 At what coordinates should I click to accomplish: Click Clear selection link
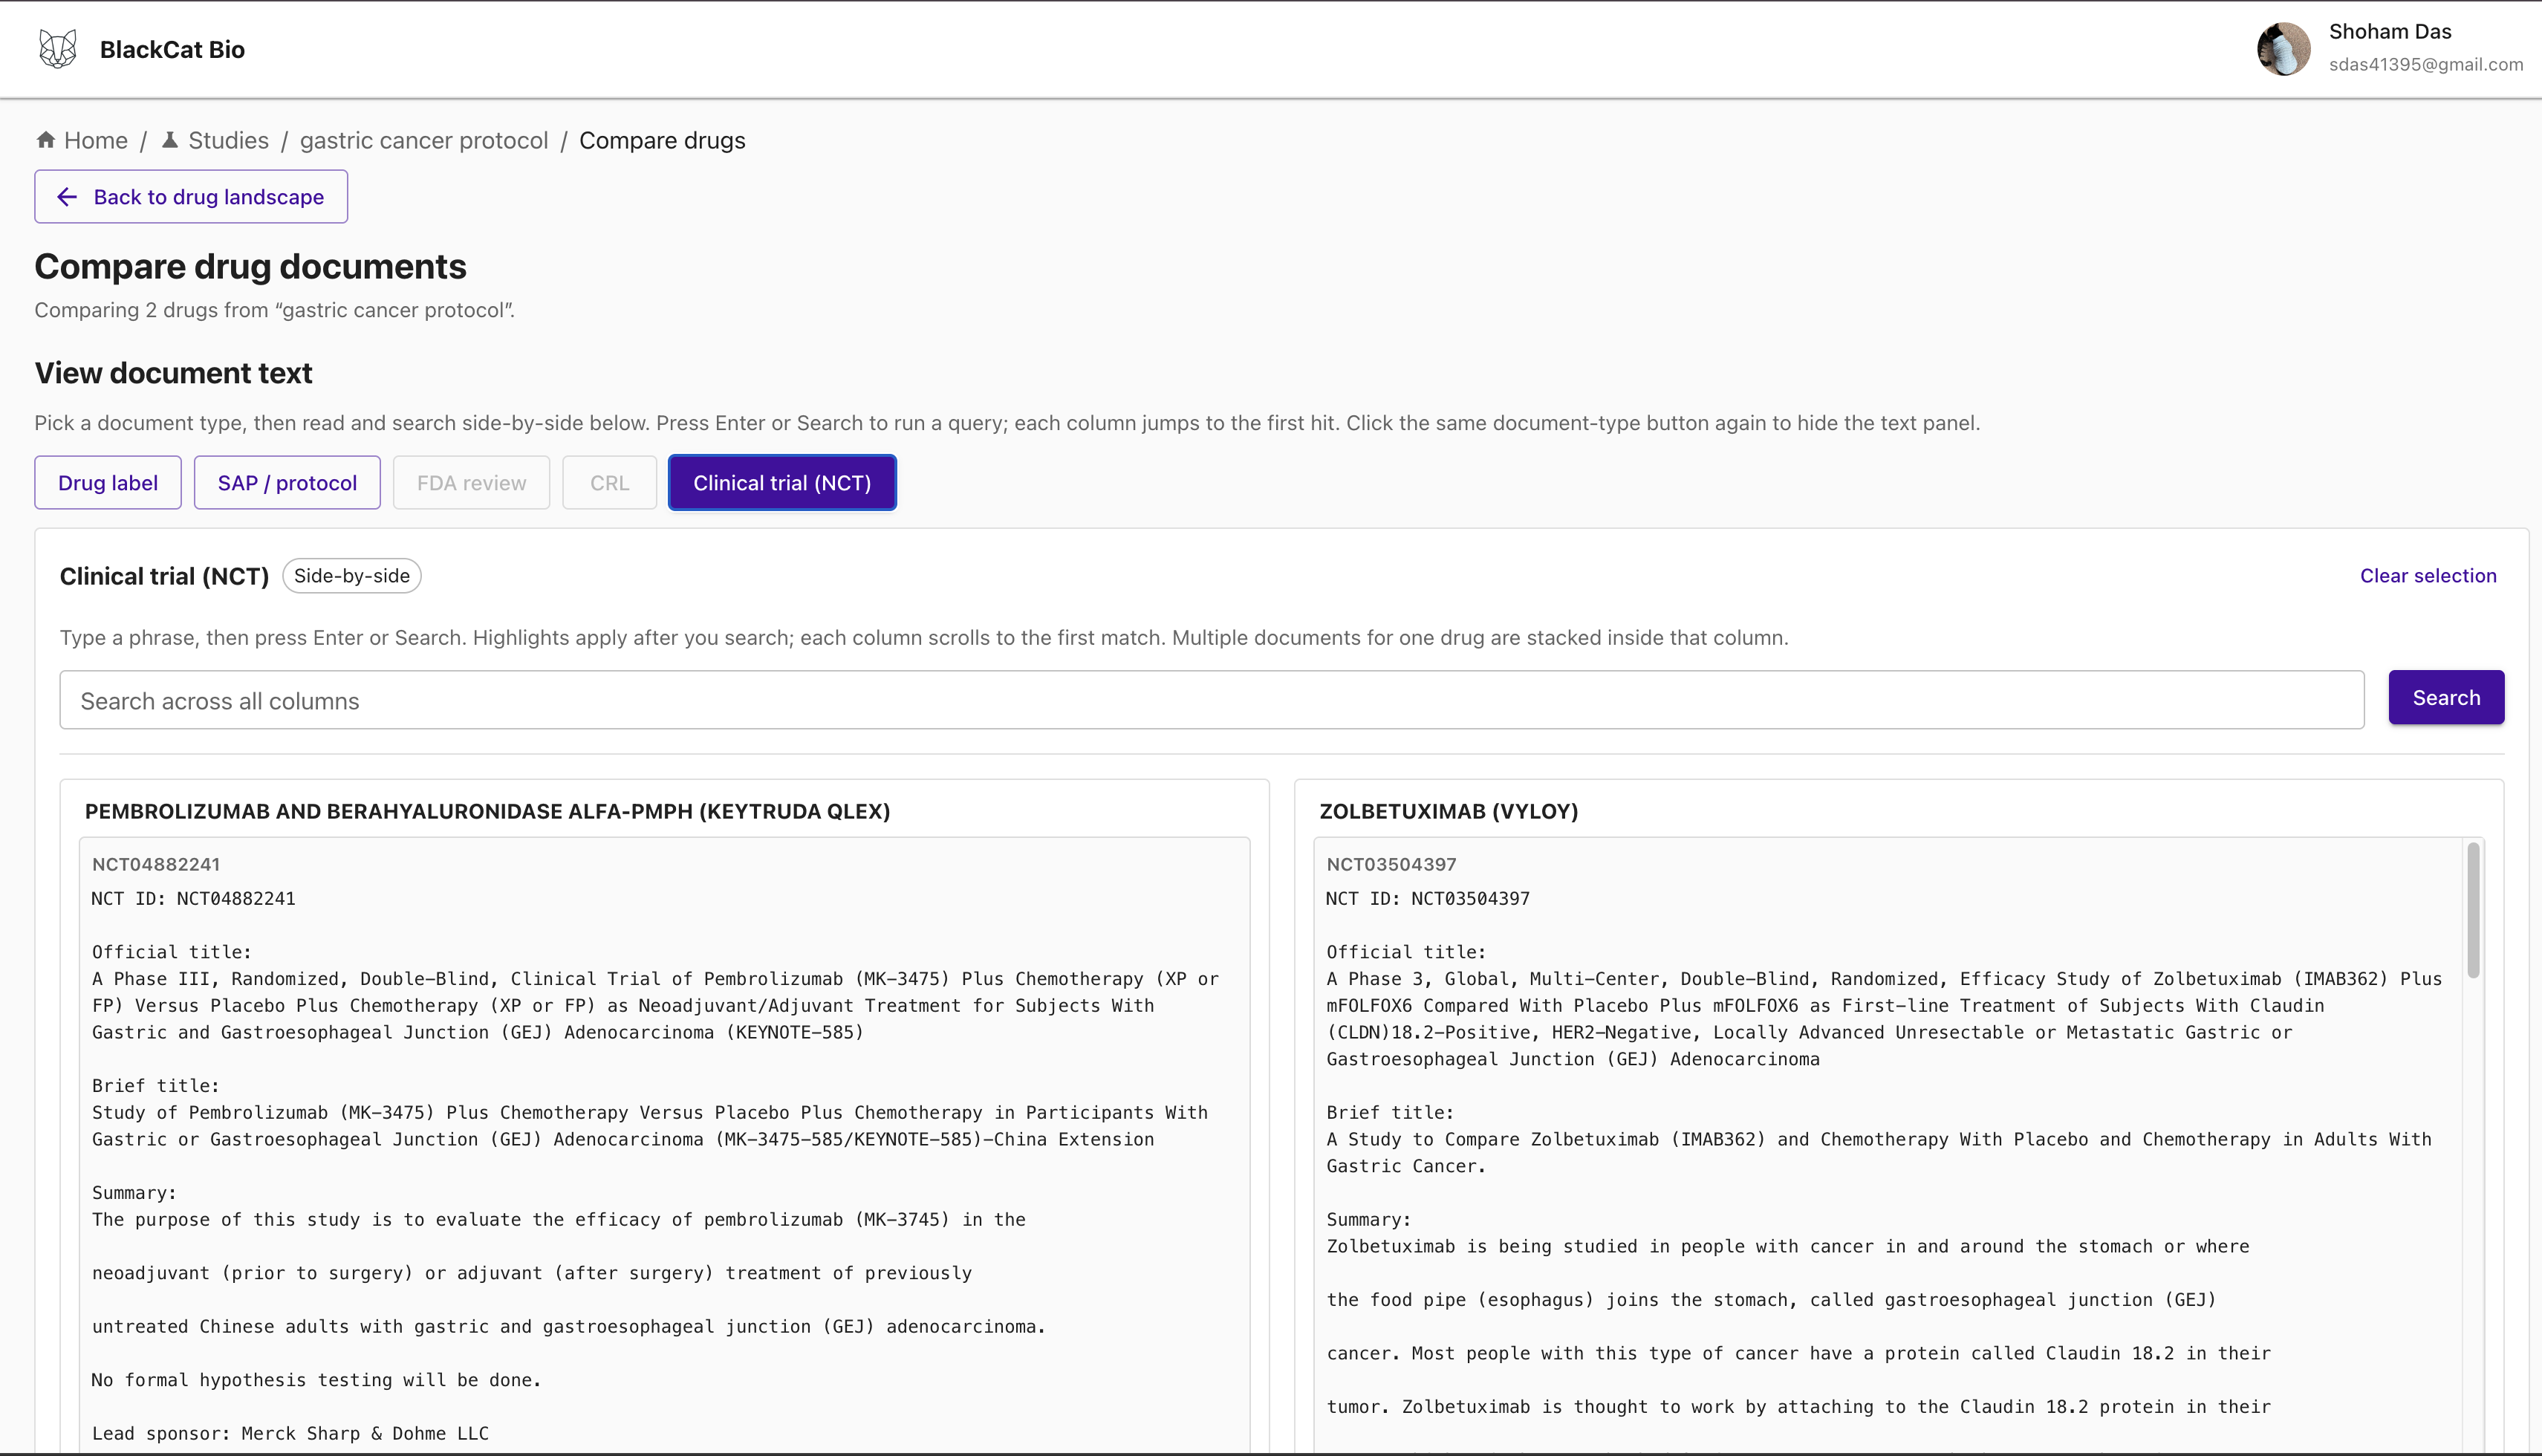(x=2428, y=576)
